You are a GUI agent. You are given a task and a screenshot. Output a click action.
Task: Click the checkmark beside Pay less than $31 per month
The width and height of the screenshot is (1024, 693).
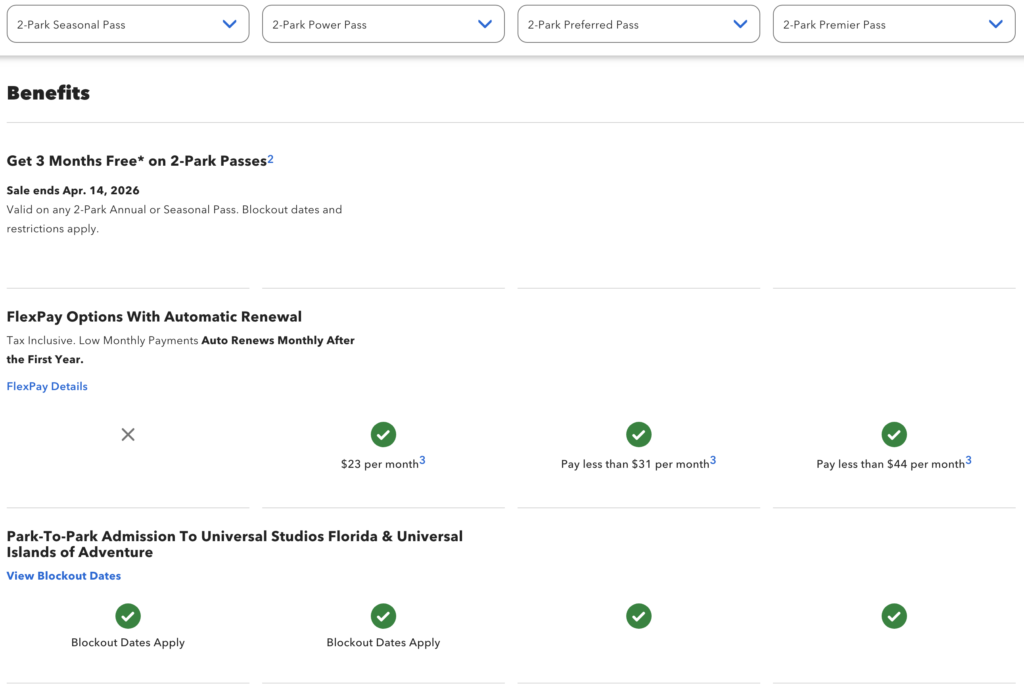(x=638, y=434)
